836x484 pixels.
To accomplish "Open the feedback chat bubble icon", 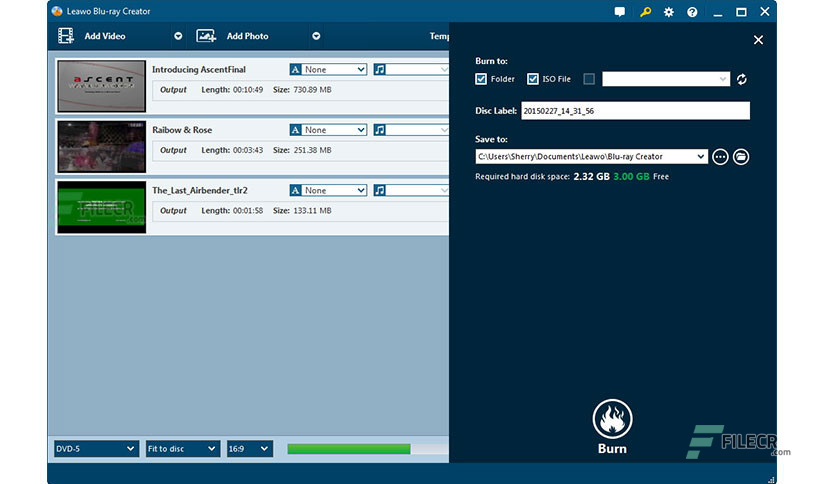I will (x=620, y=12).
